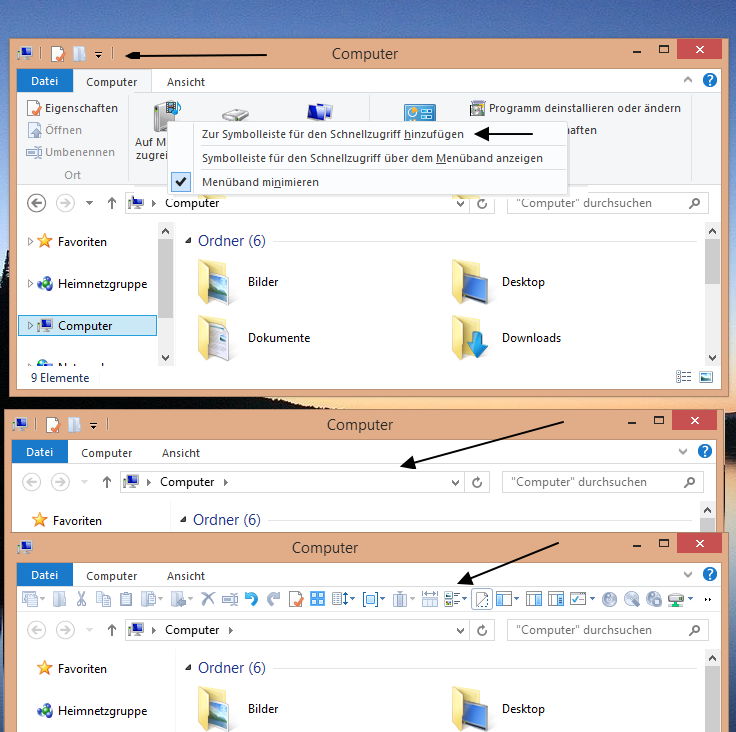Click Umbenennen in top window ribbon
The image size is (736, 732).
tap(70, 152)
